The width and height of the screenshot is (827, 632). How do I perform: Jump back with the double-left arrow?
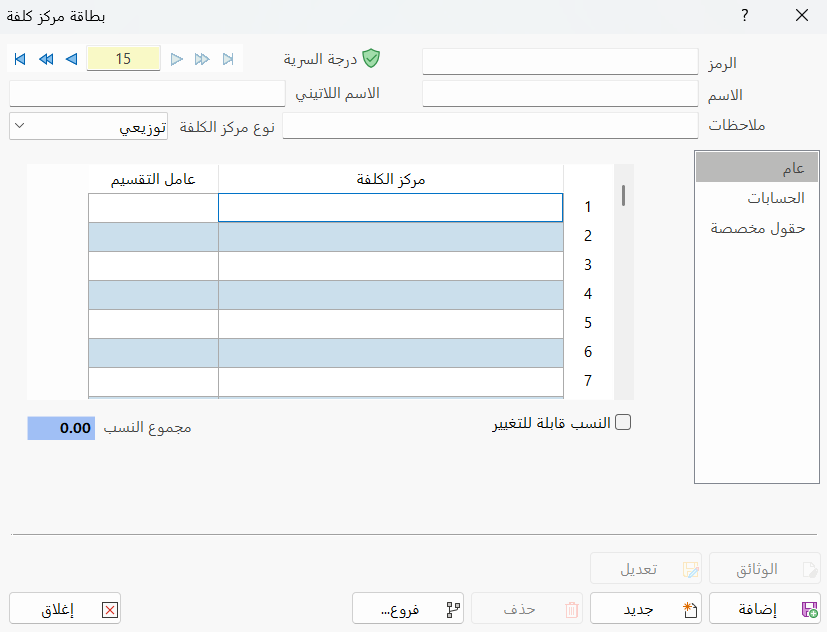coord(45,59)
